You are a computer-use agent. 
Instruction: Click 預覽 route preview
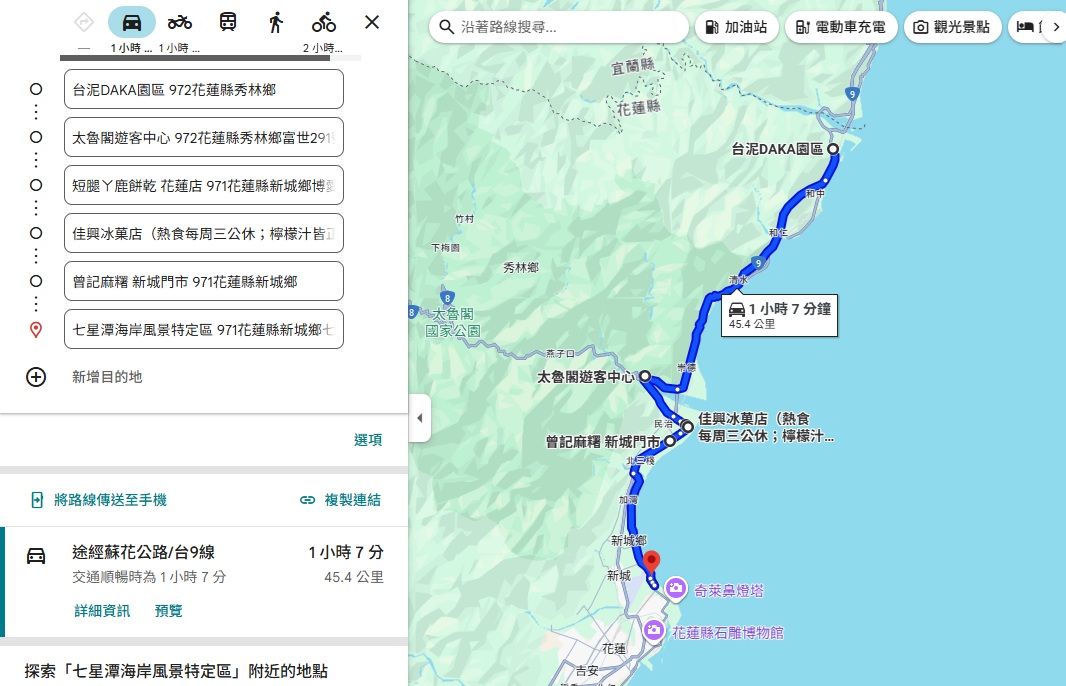tap(169, 611)
